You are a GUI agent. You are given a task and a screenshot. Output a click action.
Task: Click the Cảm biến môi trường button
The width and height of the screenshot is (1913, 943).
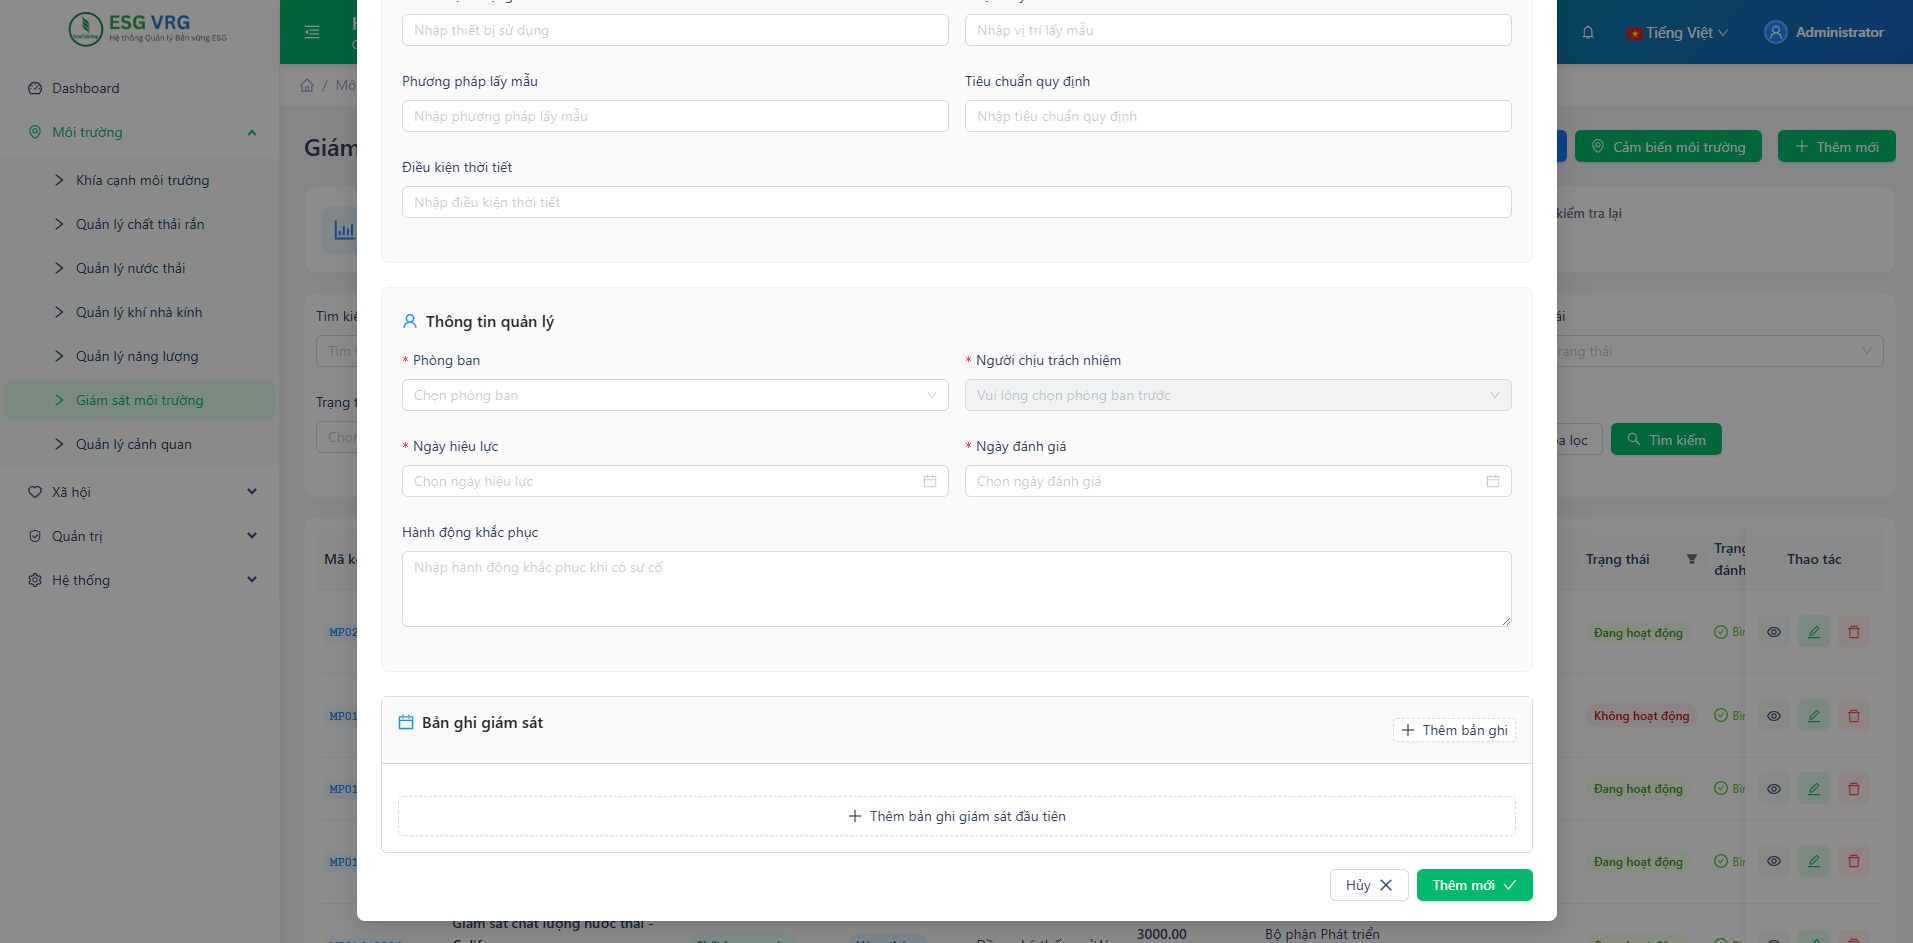coord(1668,147)
